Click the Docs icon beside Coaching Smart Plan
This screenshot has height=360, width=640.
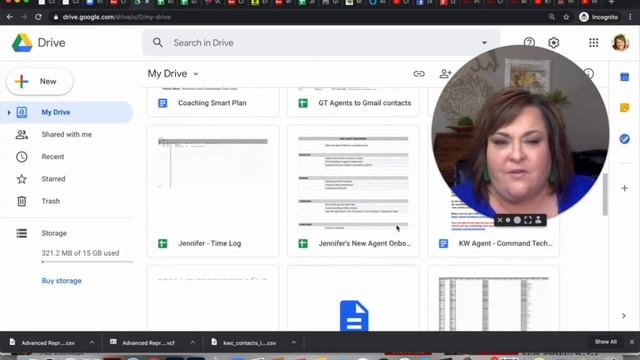[162, 103]
